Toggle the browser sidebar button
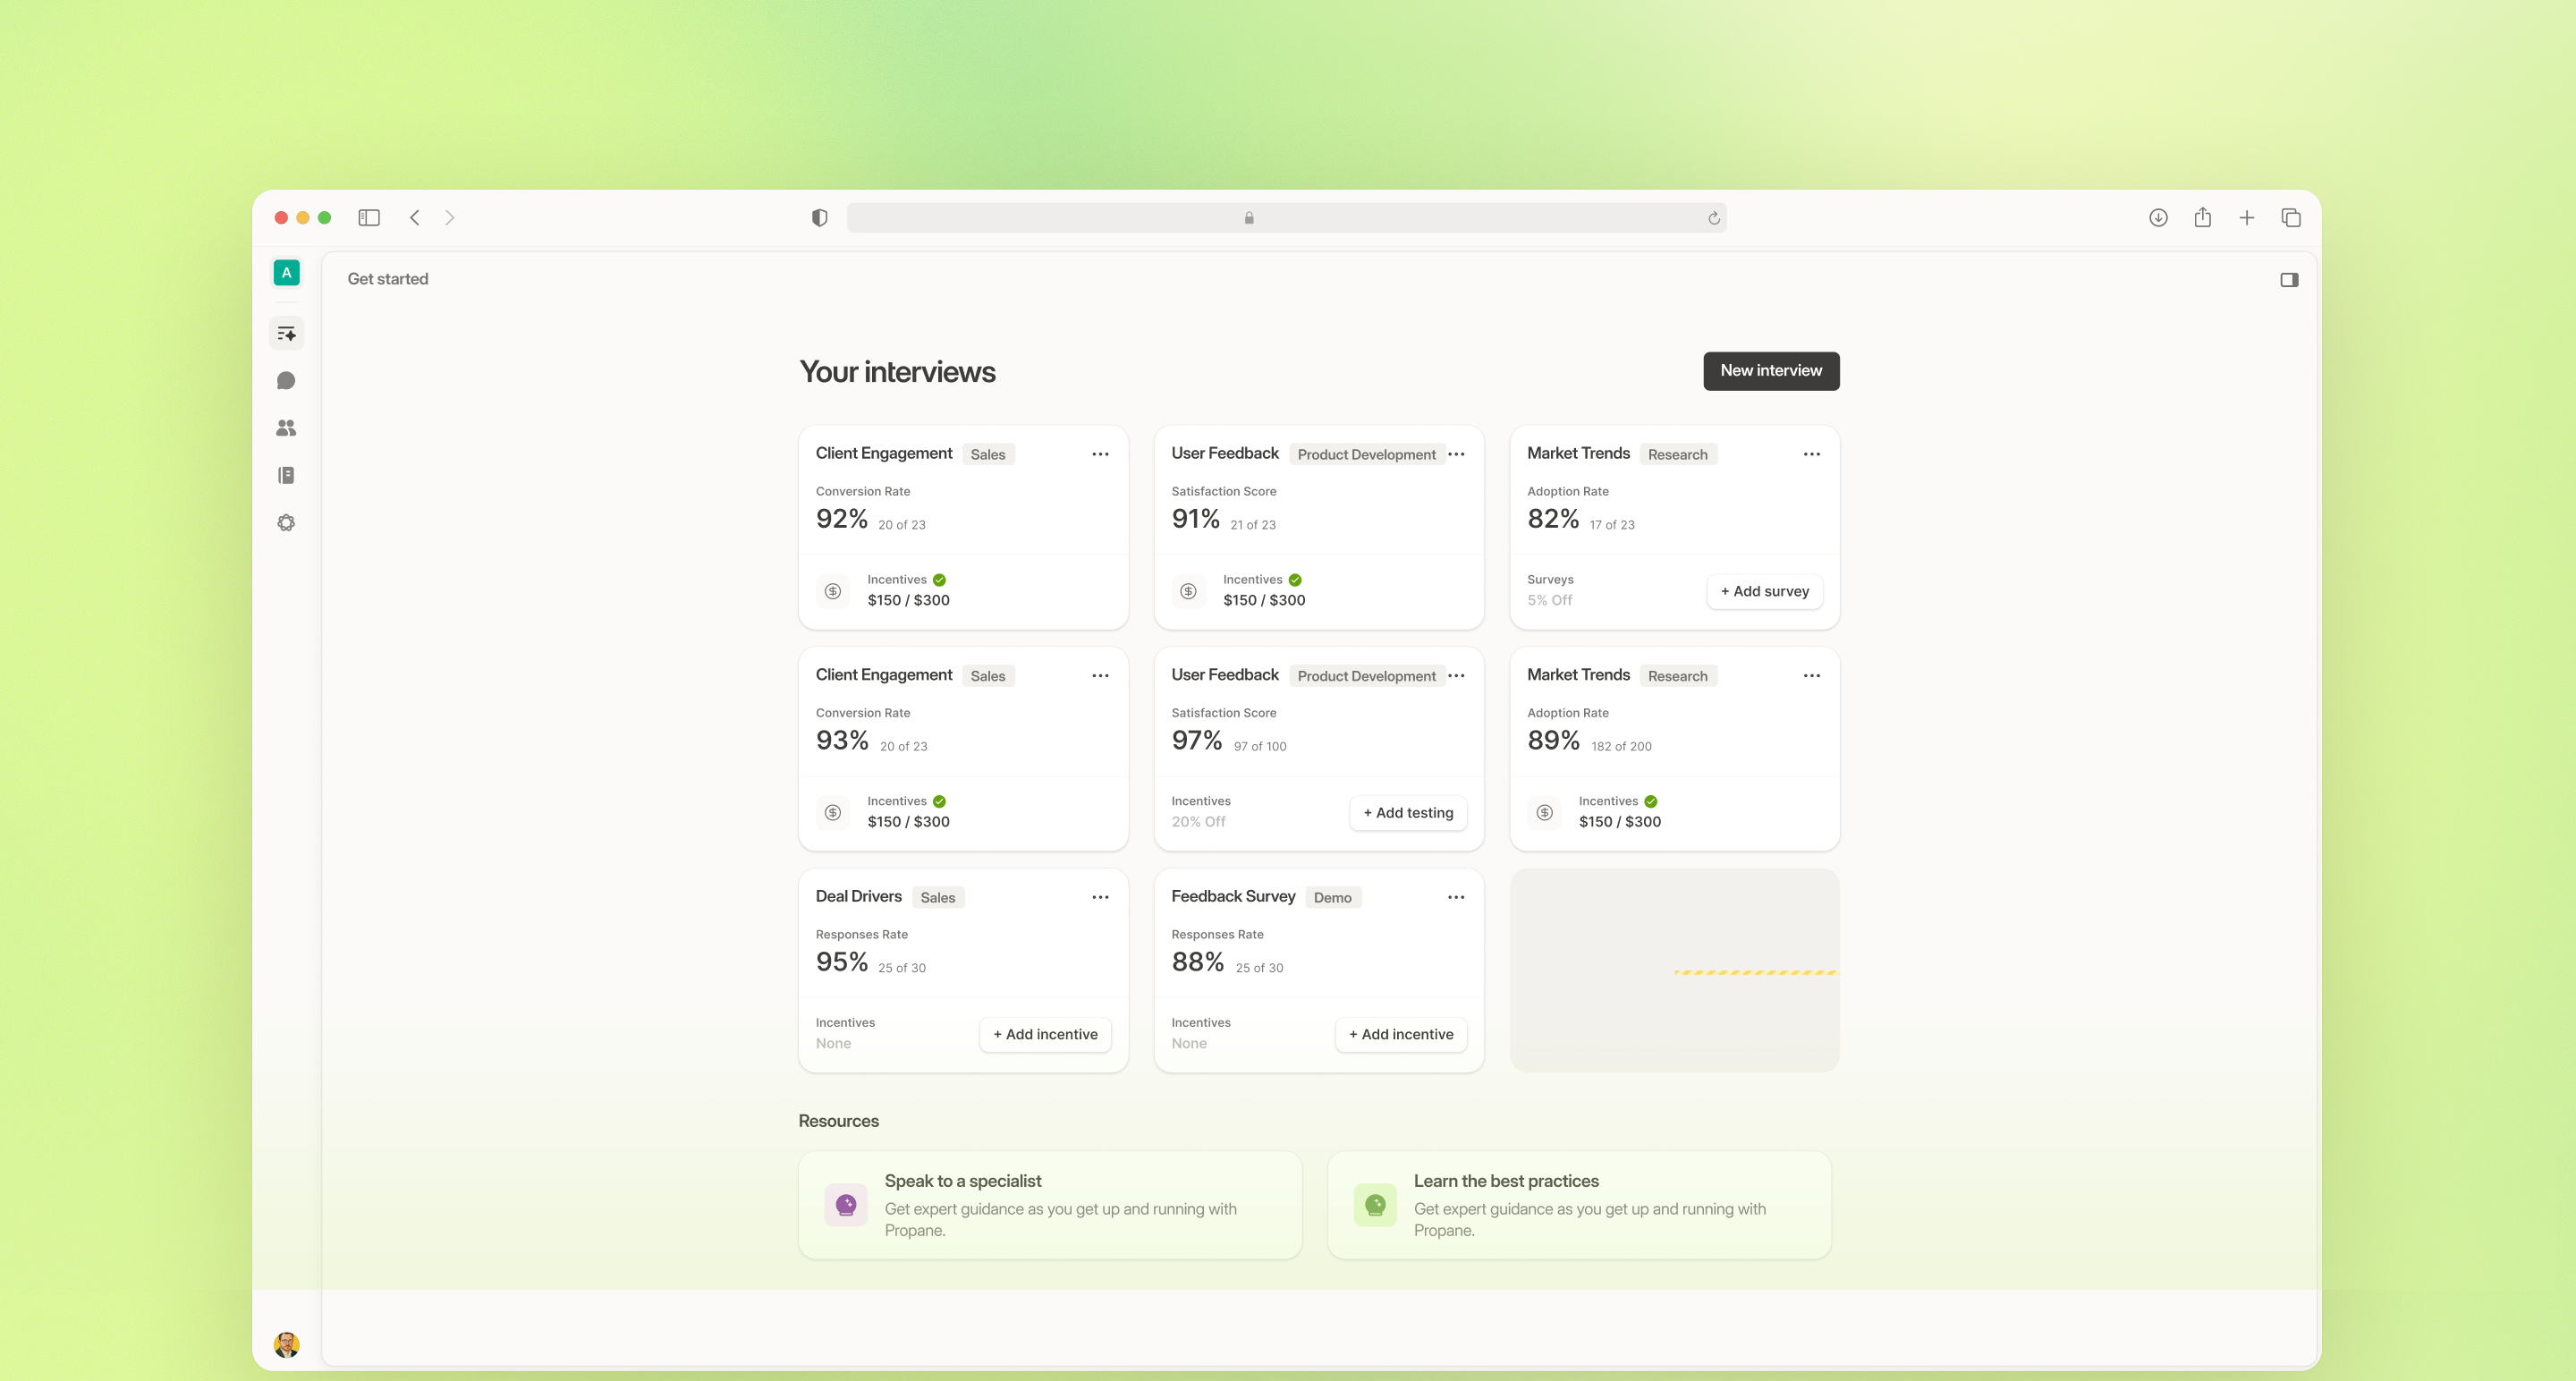Viewport: 2576px width, 1381px height. coord(369,218)
